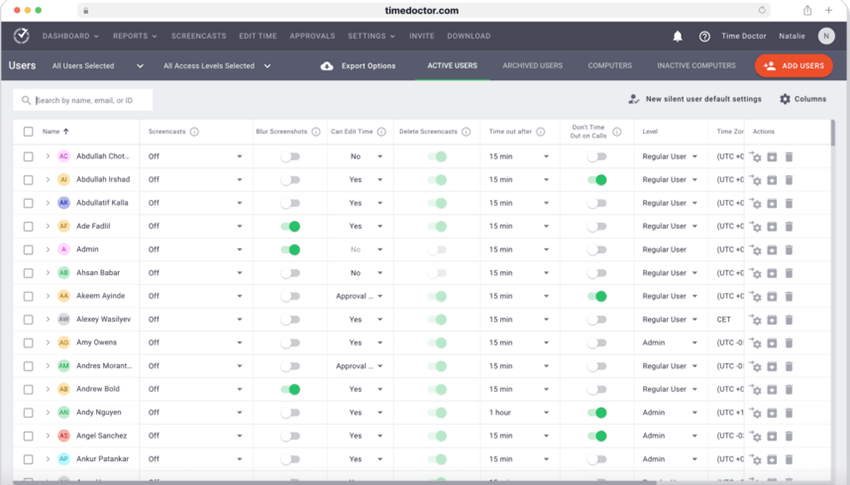Open Time out after dropdown for Andy Nguyen
The image size is (850, 485).
click(x=519, y=413)
